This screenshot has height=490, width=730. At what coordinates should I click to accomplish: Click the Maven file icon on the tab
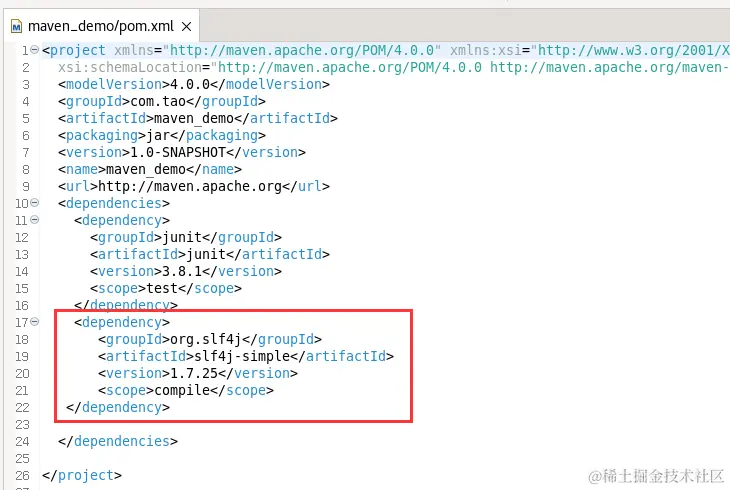(16, 26)
